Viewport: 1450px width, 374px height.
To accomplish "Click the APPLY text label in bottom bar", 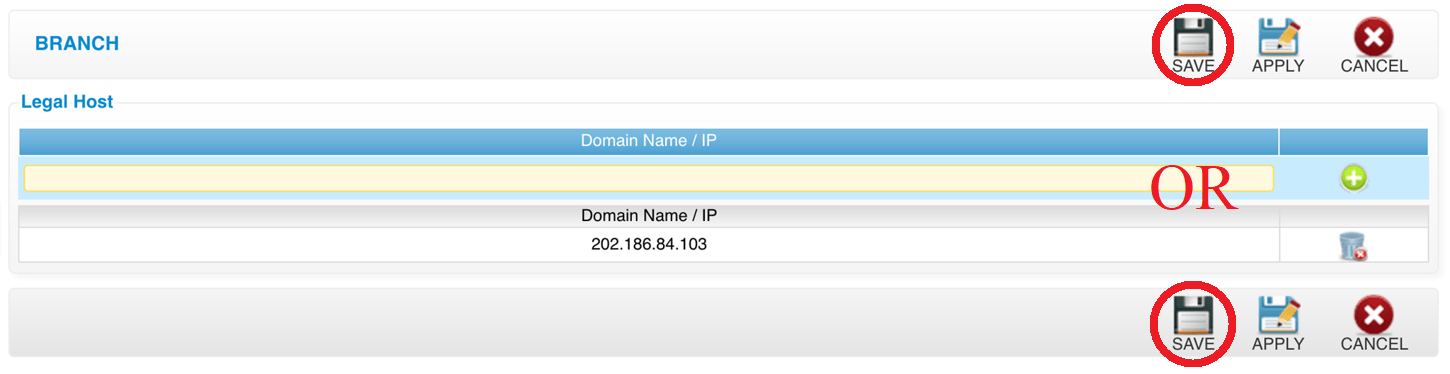I will coord(1278,344).
